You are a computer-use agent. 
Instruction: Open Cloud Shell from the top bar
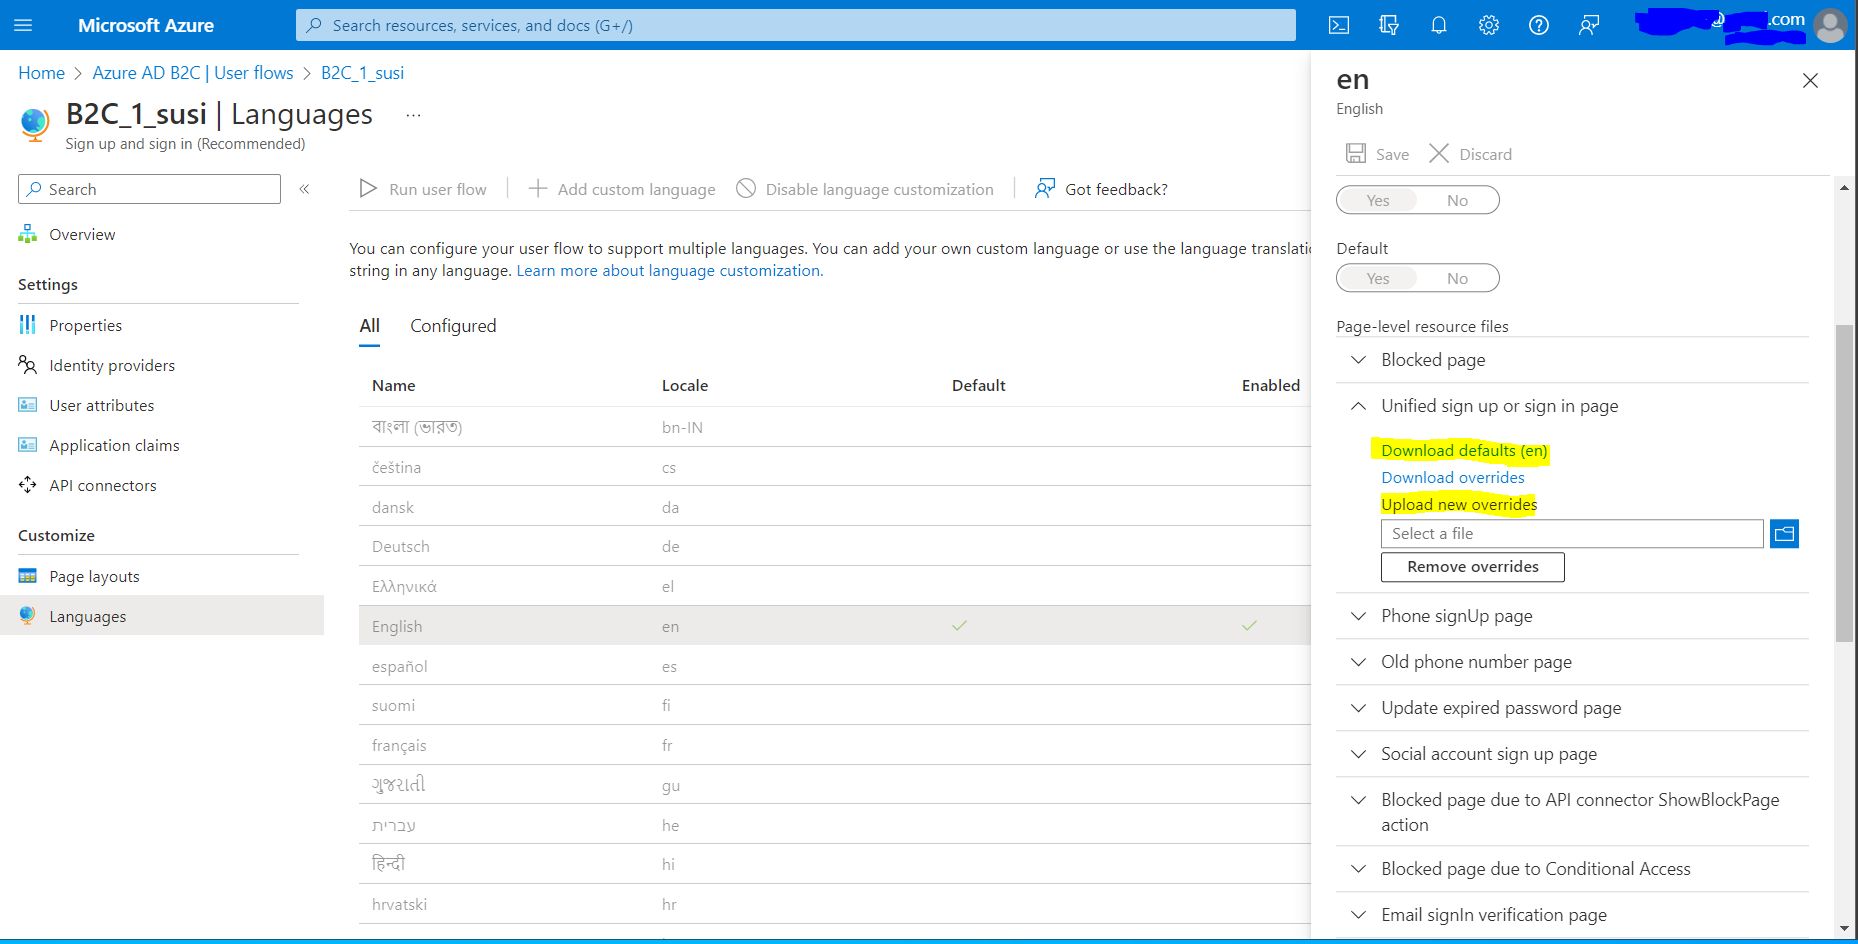coord(1338,25)
